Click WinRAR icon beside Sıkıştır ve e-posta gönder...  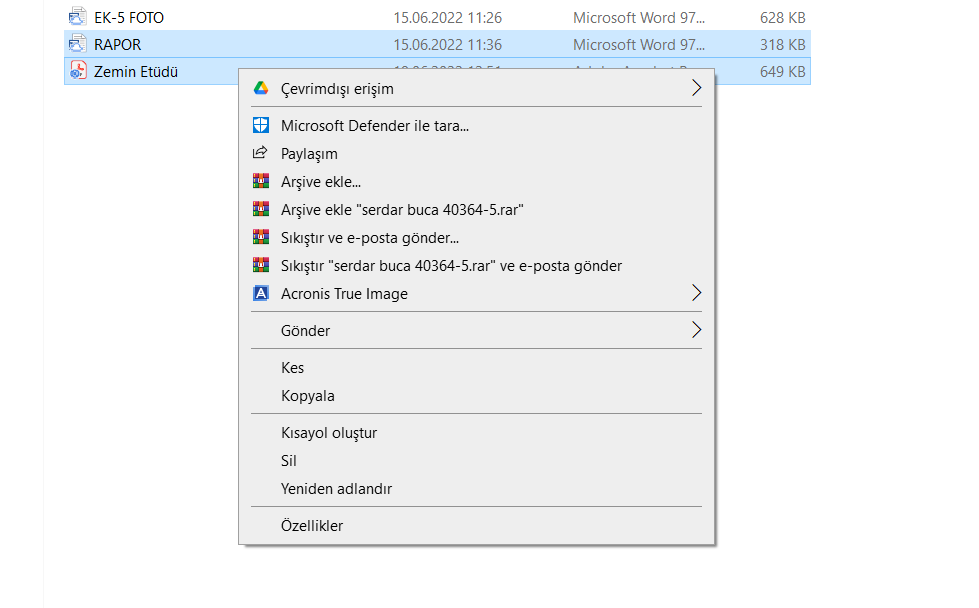click(x=261, y=237)
